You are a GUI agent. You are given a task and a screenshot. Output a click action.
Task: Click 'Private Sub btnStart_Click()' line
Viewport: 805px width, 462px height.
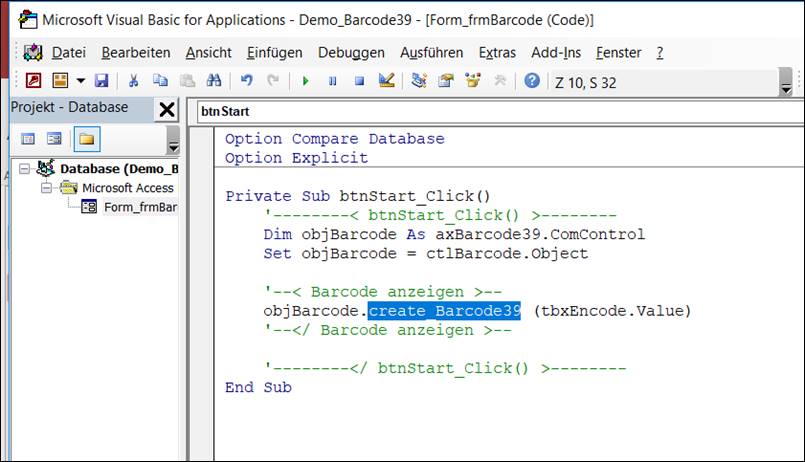click(x=357, y=196)
